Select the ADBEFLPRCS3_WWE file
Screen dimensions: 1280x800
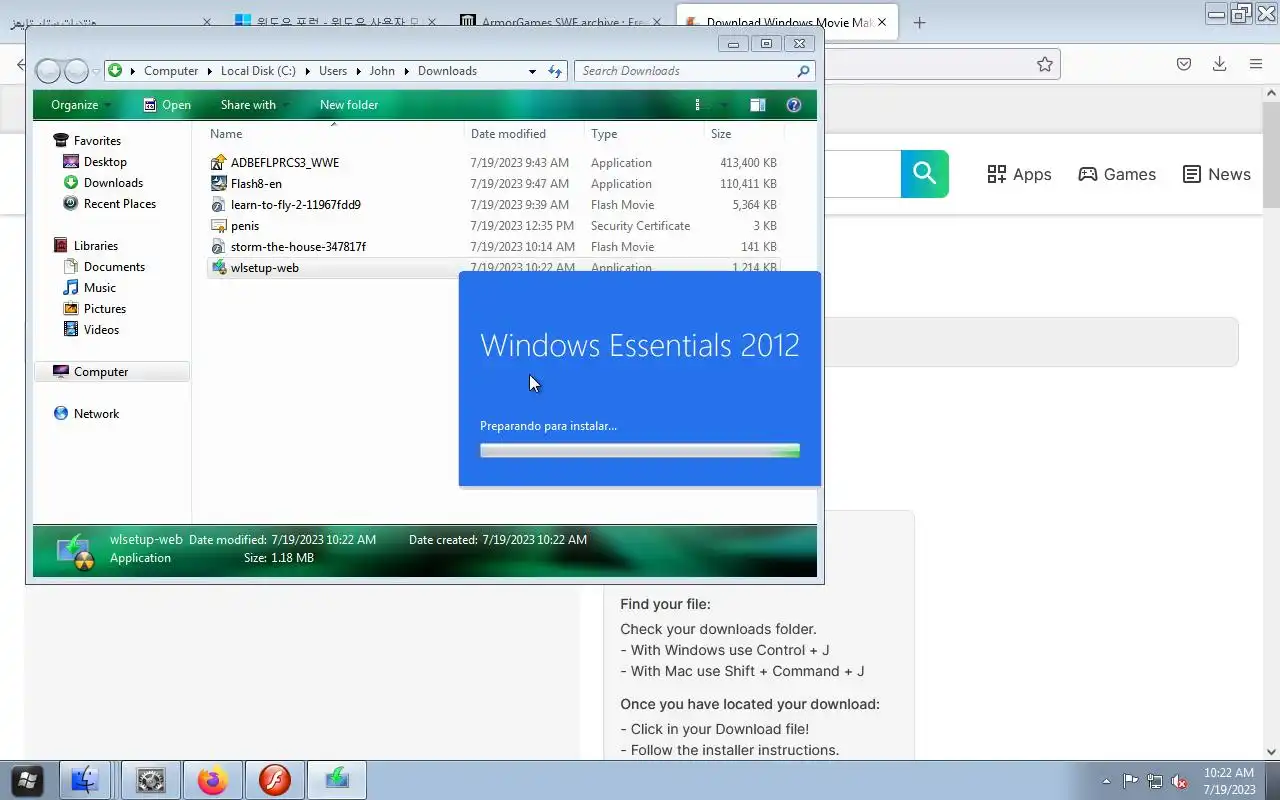[x=285, y=163]
